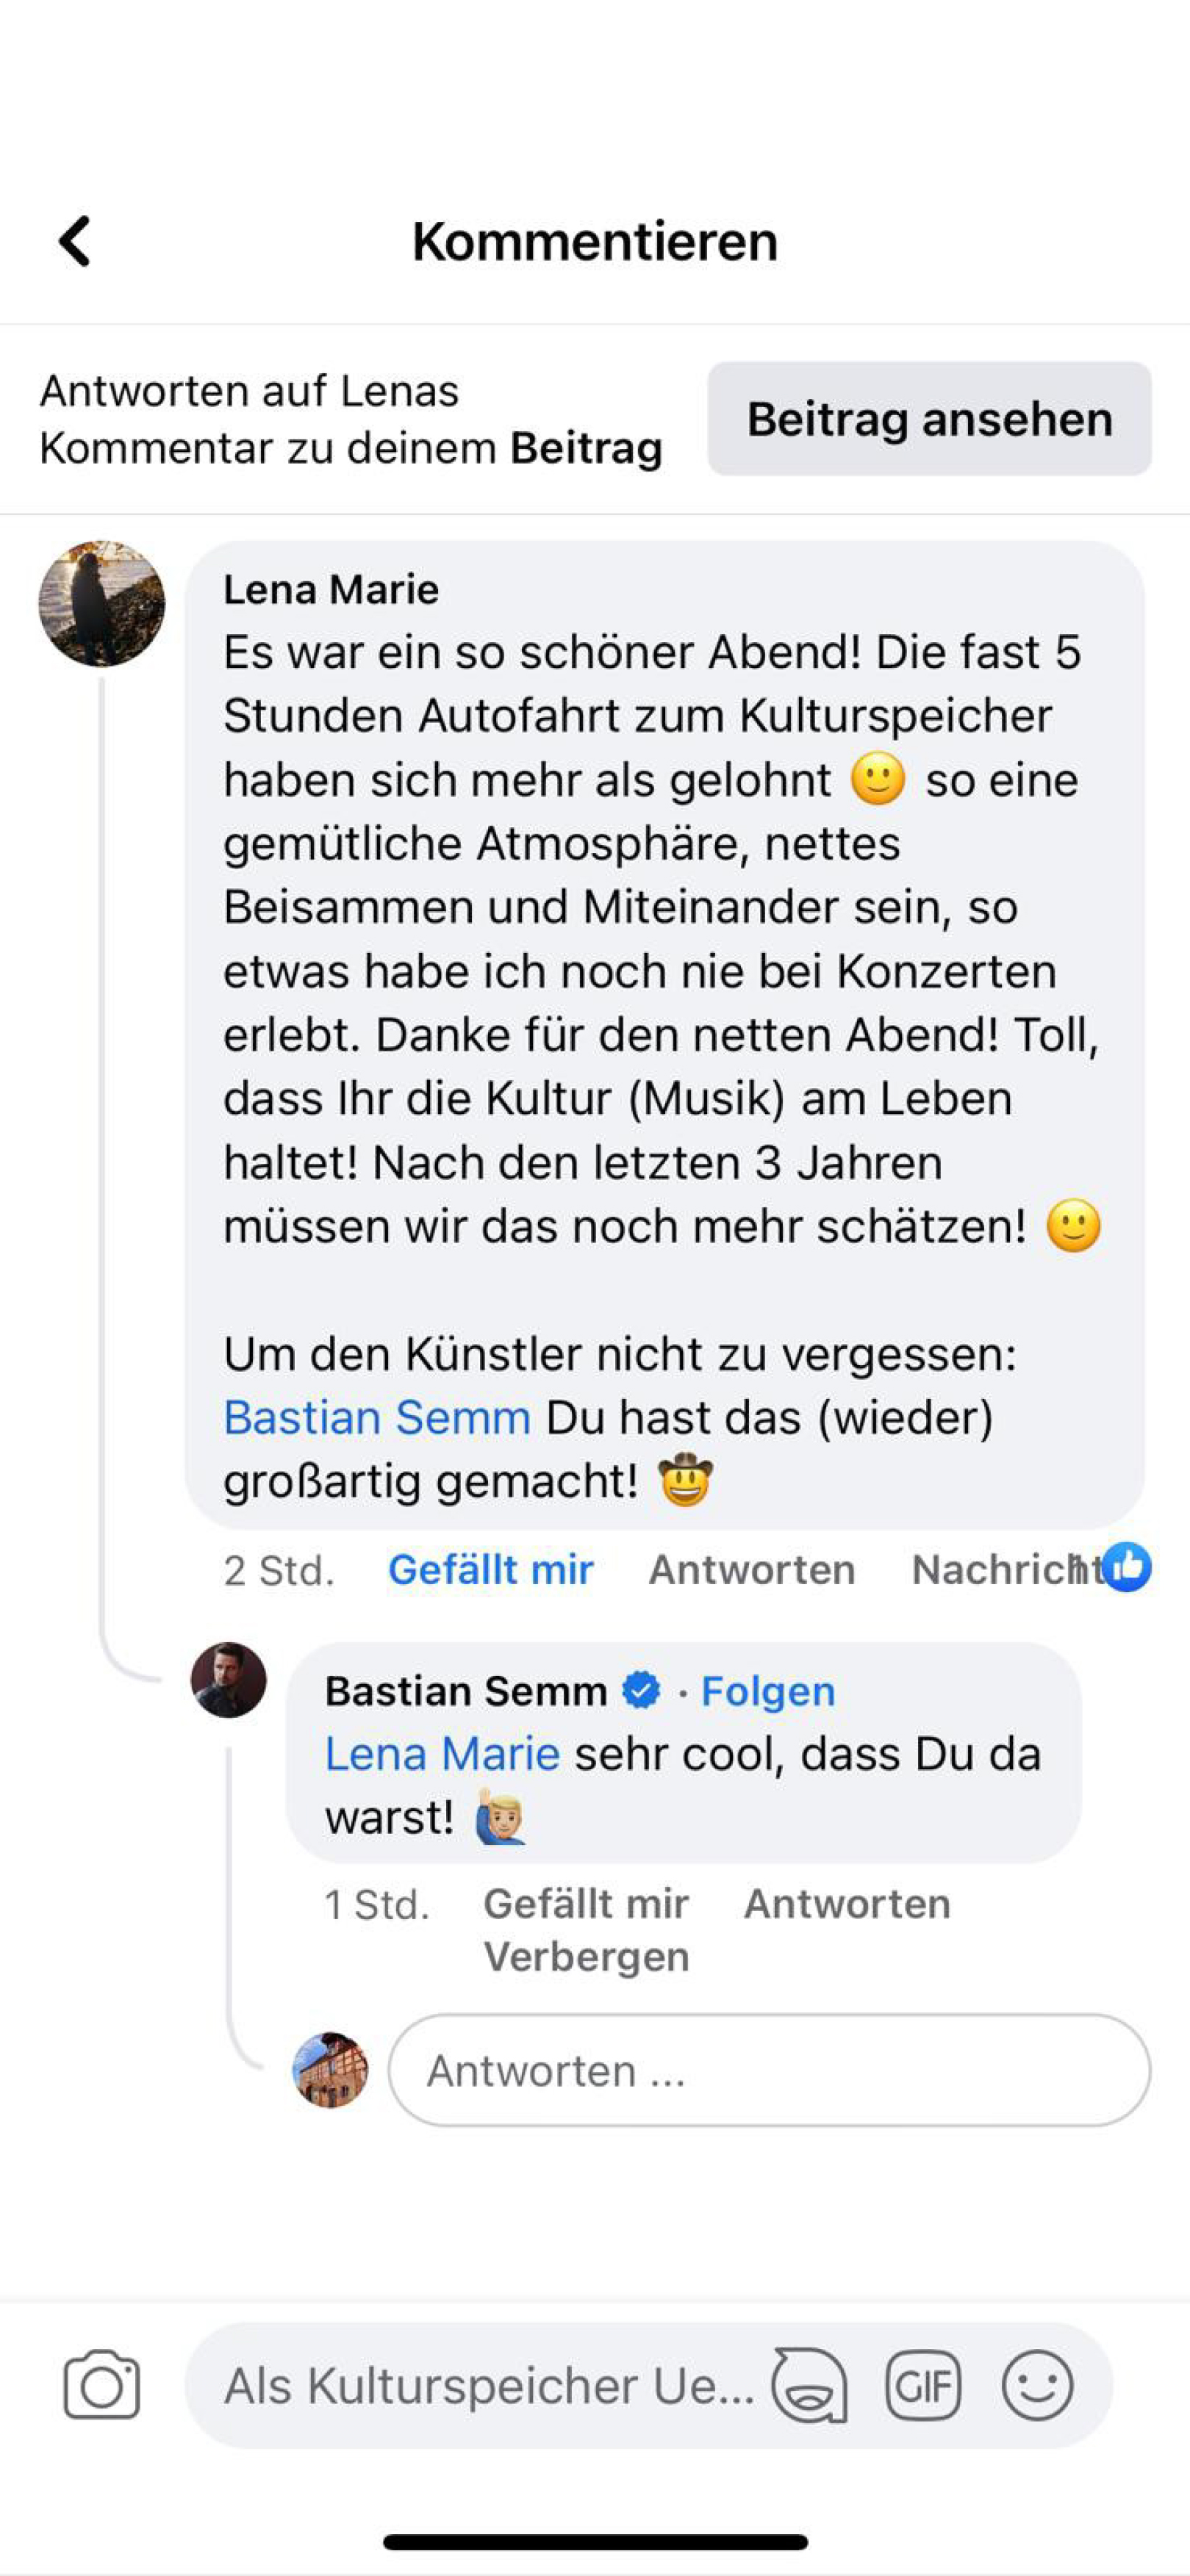
Task: Click the Antworten ... reply field
Action: pyautogui.click(x=768, y=2070)
